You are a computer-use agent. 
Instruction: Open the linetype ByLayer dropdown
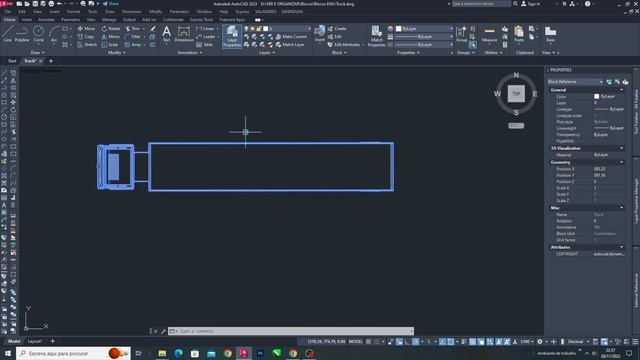pos(424,44)
